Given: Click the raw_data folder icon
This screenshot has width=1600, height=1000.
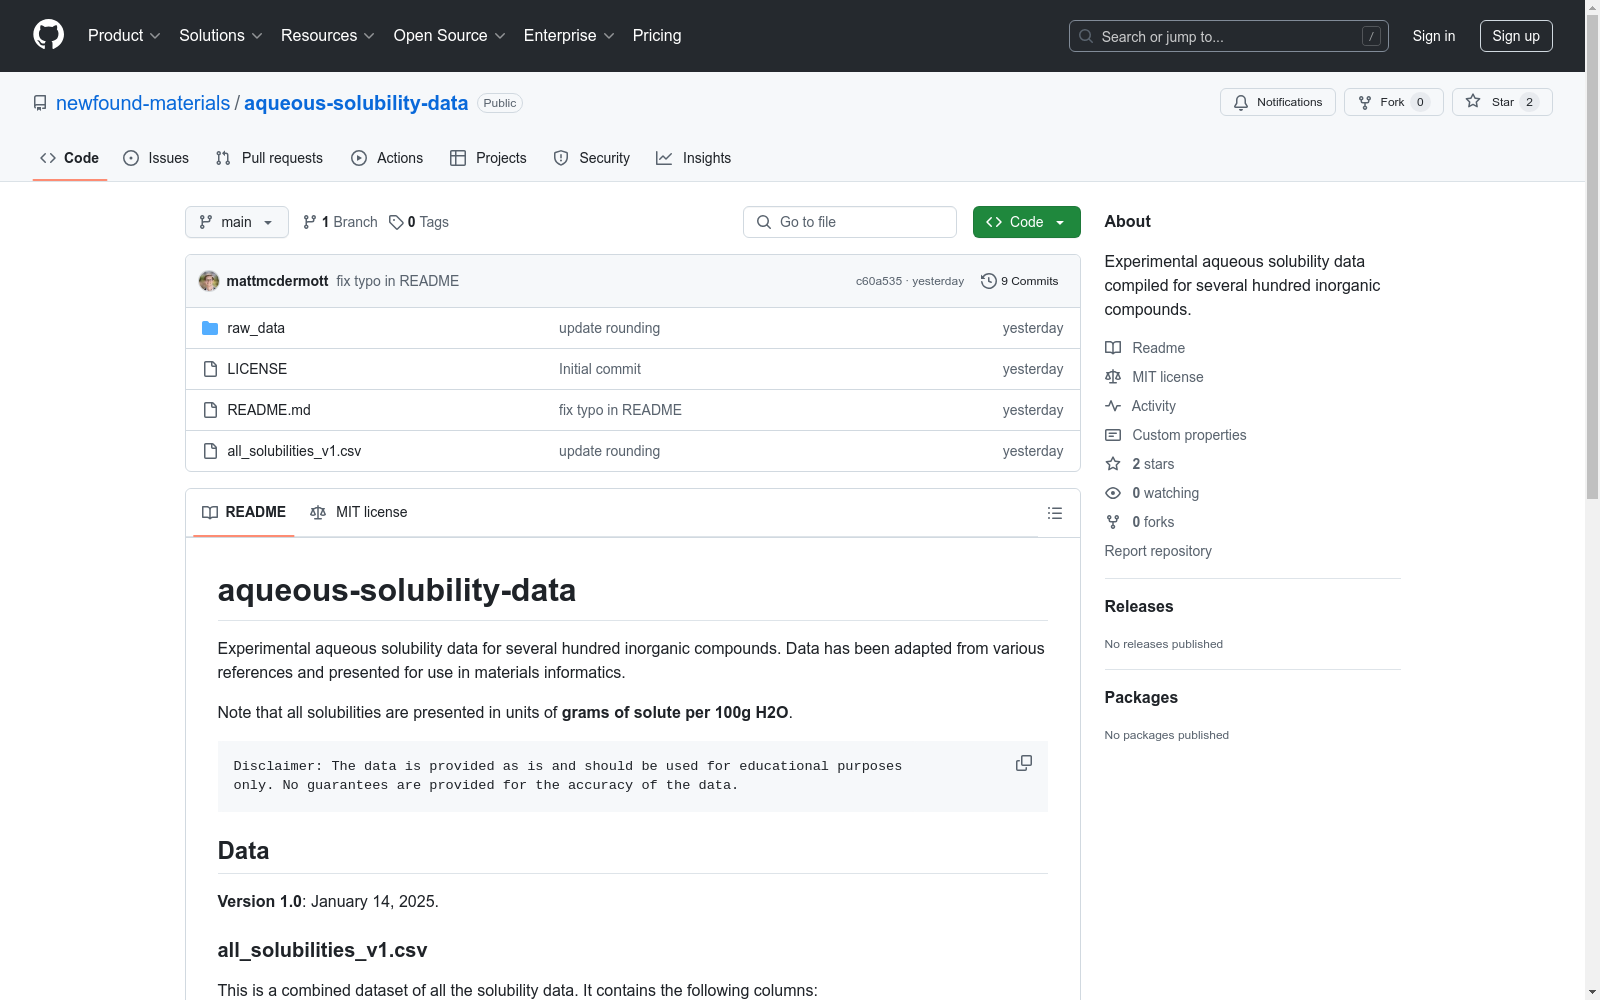Looking at the screenshot, I should pos(210,328).
